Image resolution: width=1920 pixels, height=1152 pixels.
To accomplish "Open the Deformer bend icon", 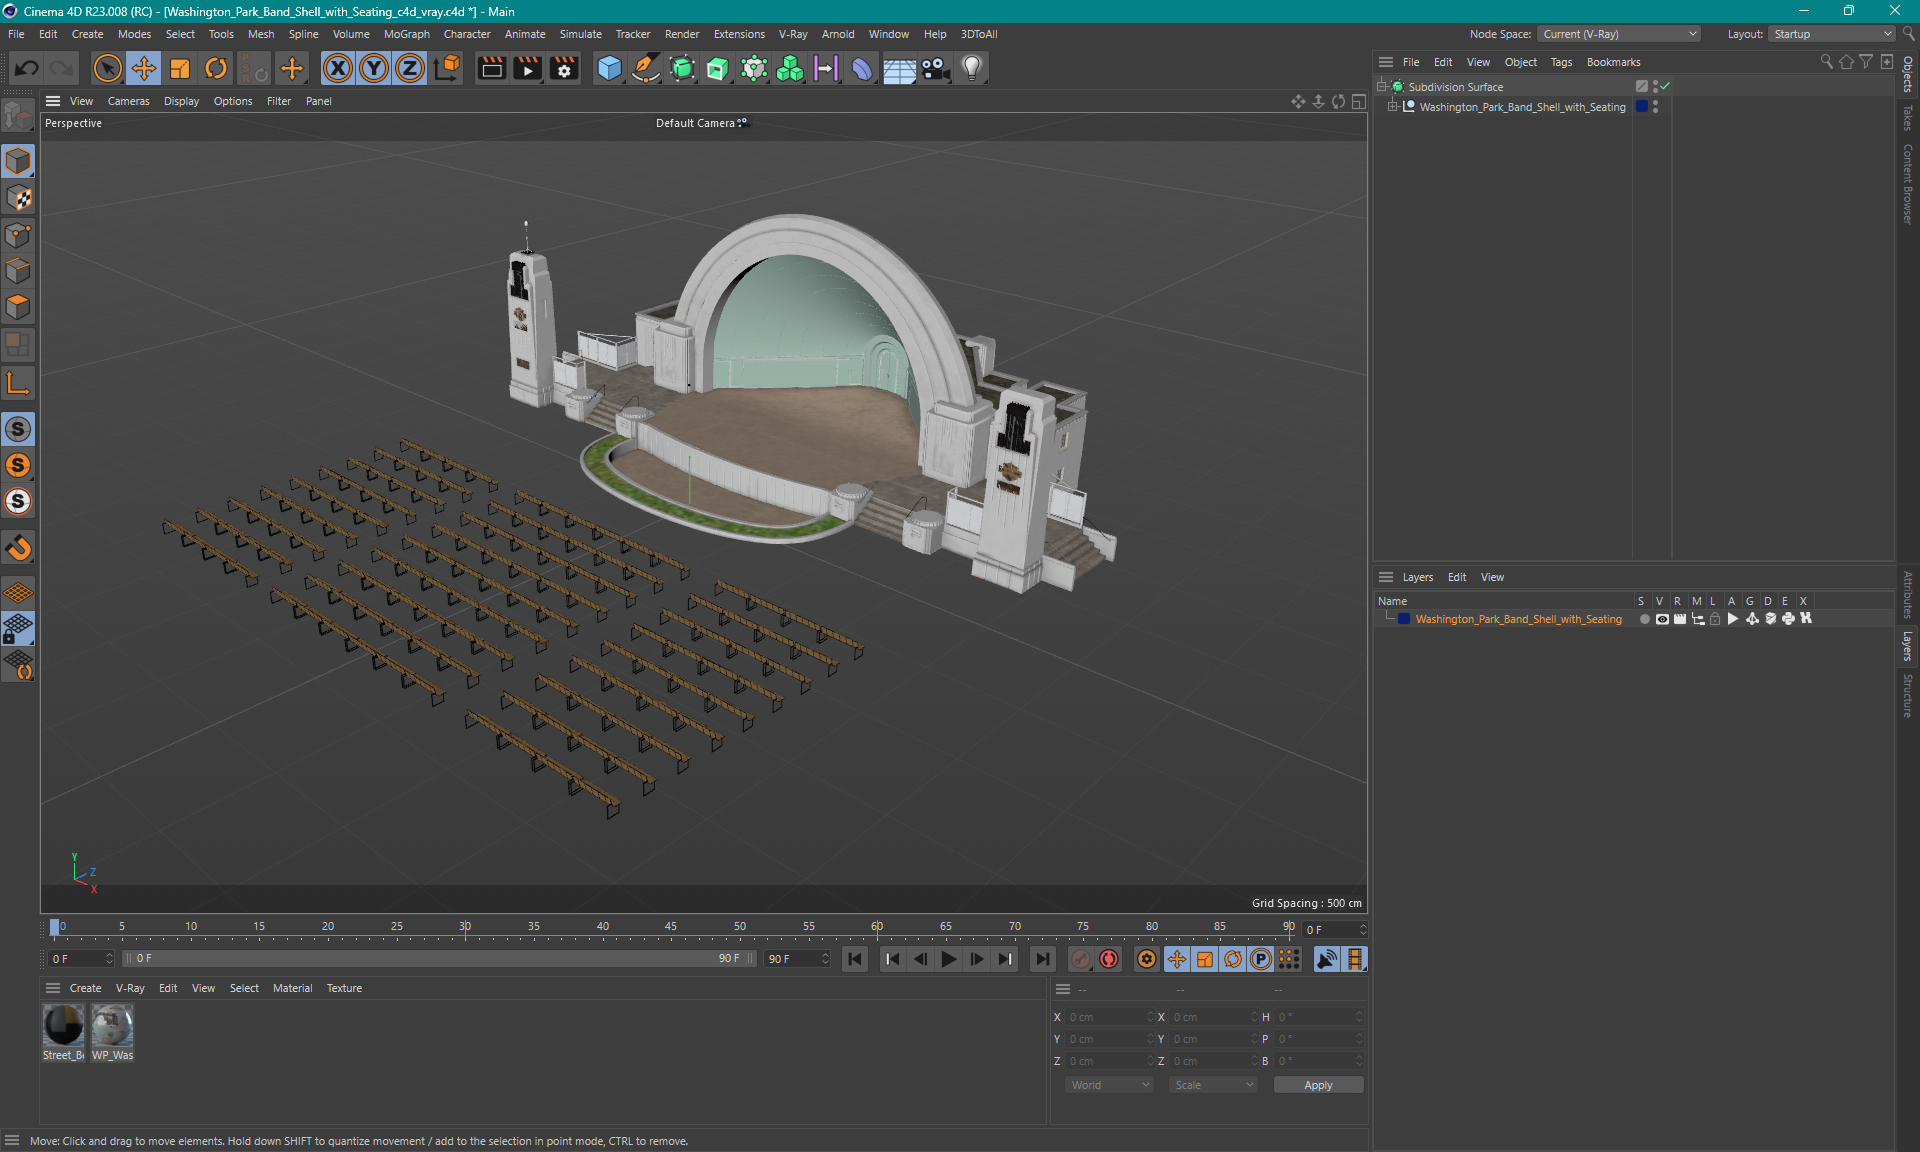I will point(862,68).
